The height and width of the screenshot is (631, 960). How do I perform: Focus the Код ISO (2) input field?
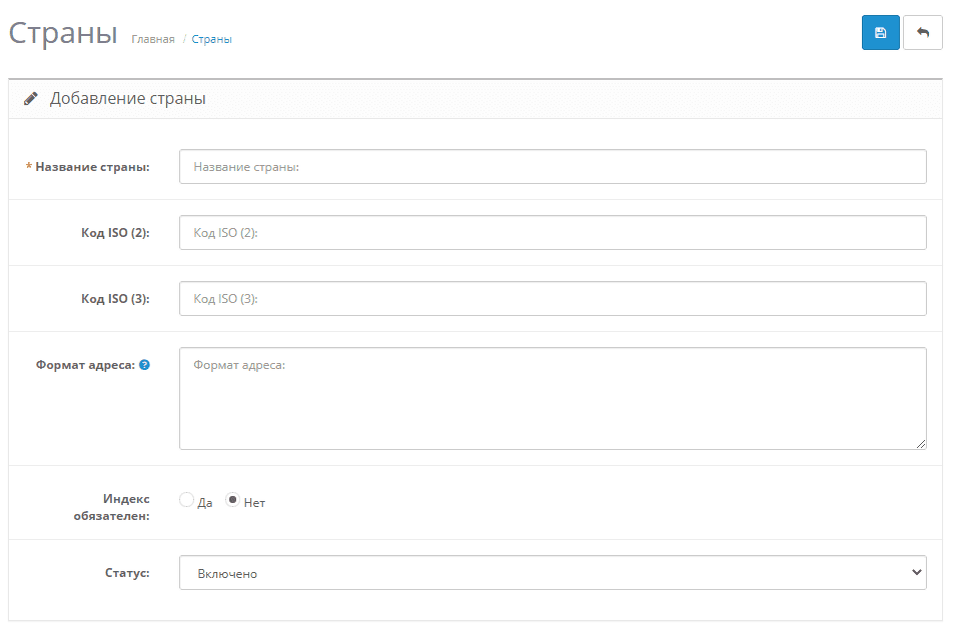(552, 233)
